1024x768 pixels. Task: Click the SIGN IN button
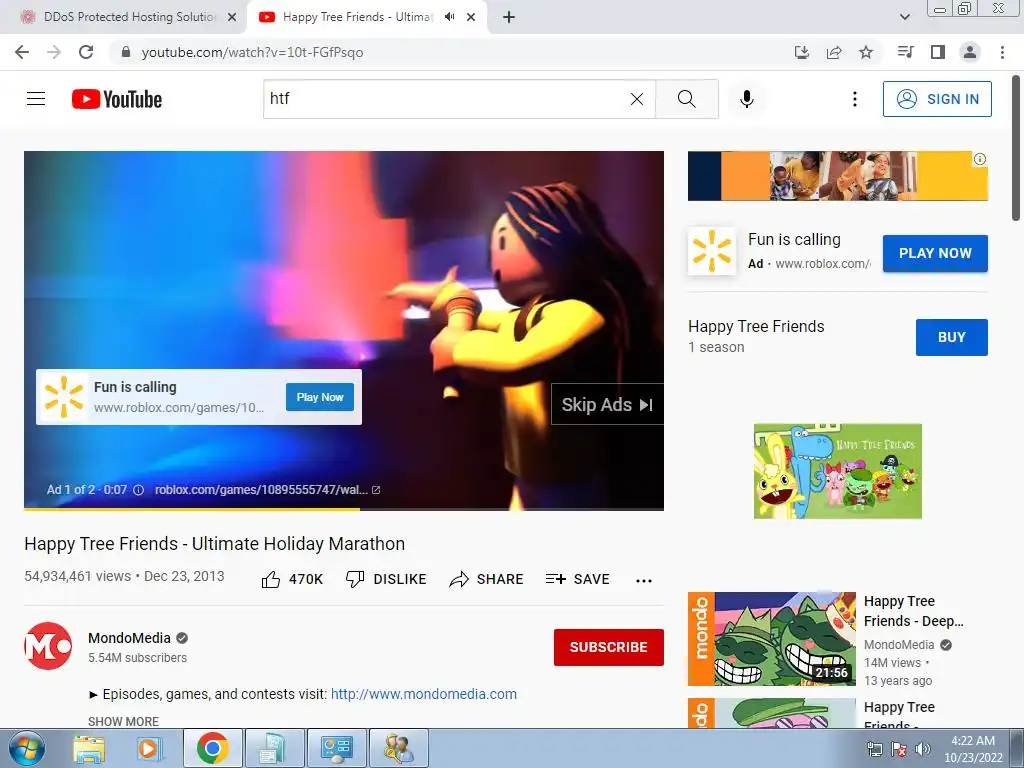pos(937,99)
